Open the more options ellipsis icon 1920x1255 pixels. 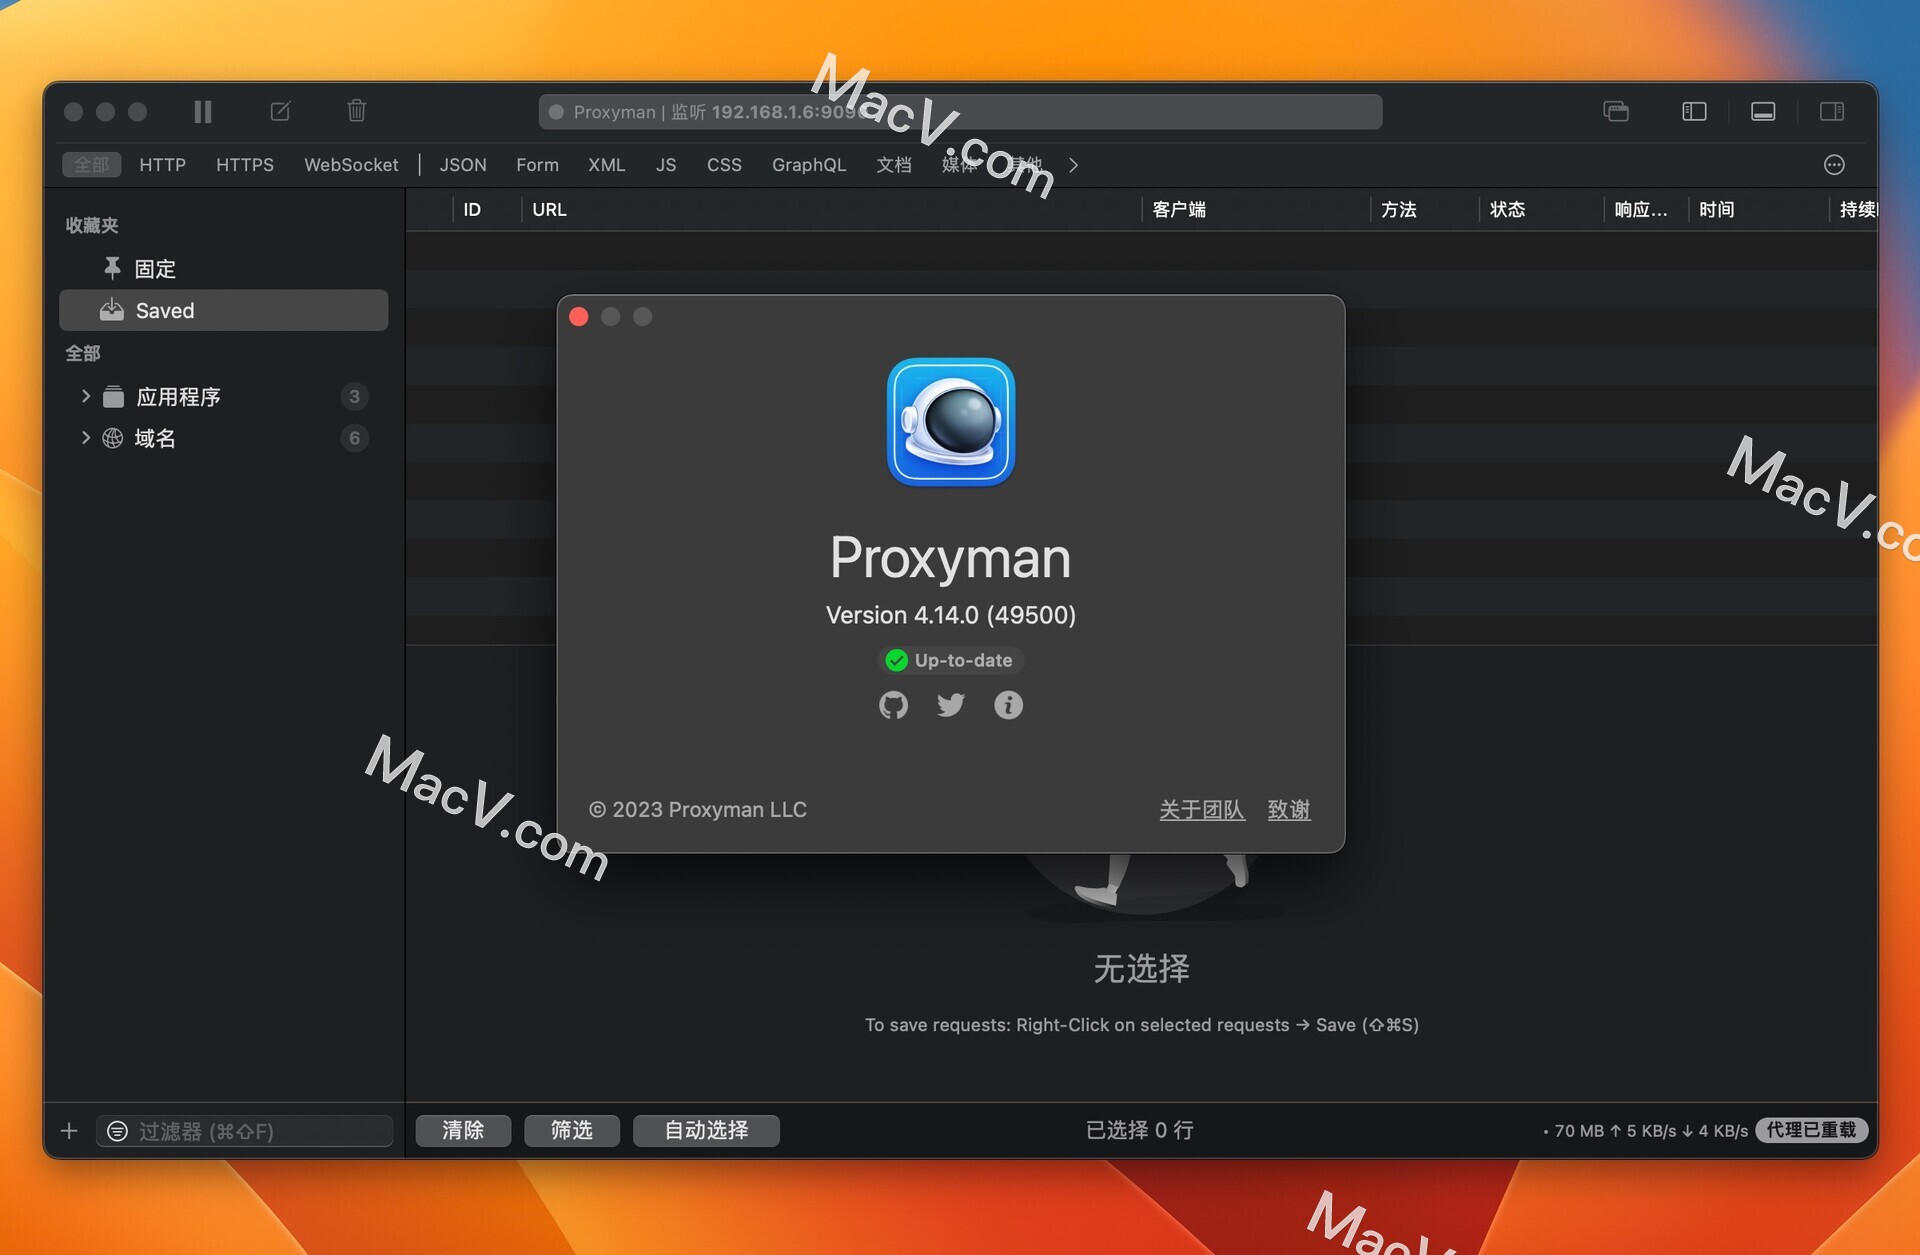(x=1834, y=165)
